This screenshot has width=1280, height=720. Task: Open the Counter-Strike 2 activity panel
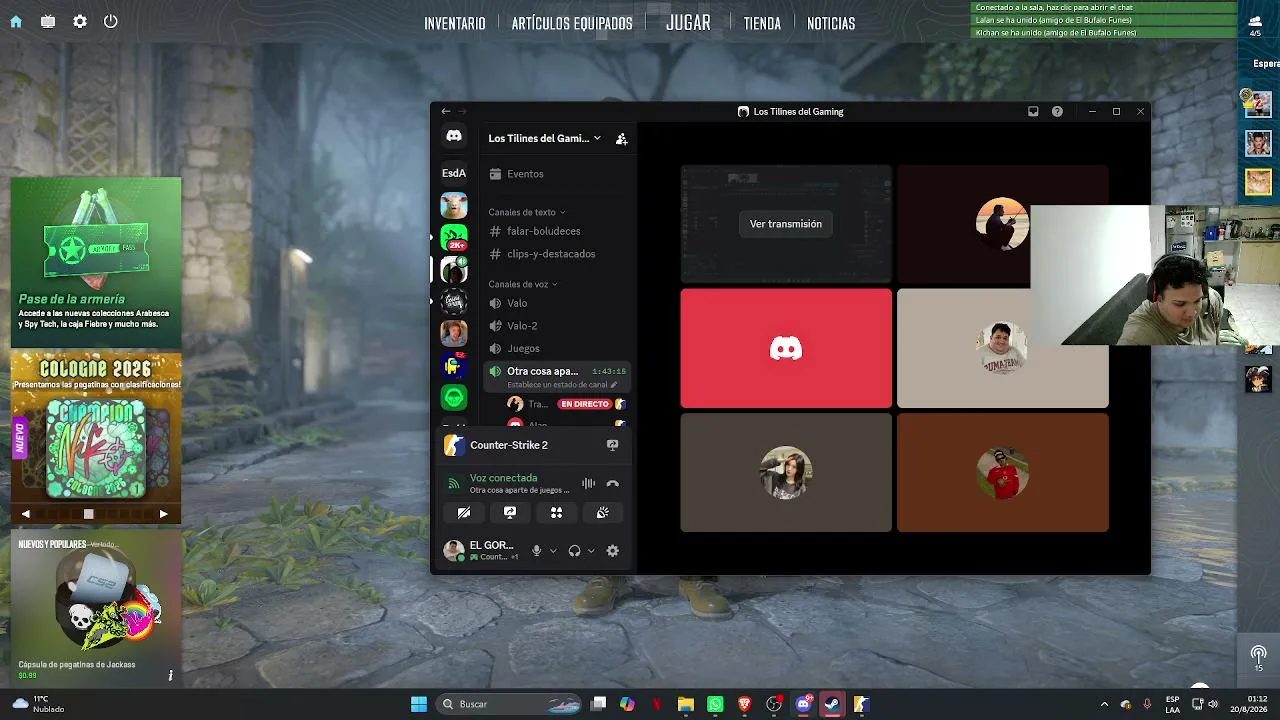509,445
